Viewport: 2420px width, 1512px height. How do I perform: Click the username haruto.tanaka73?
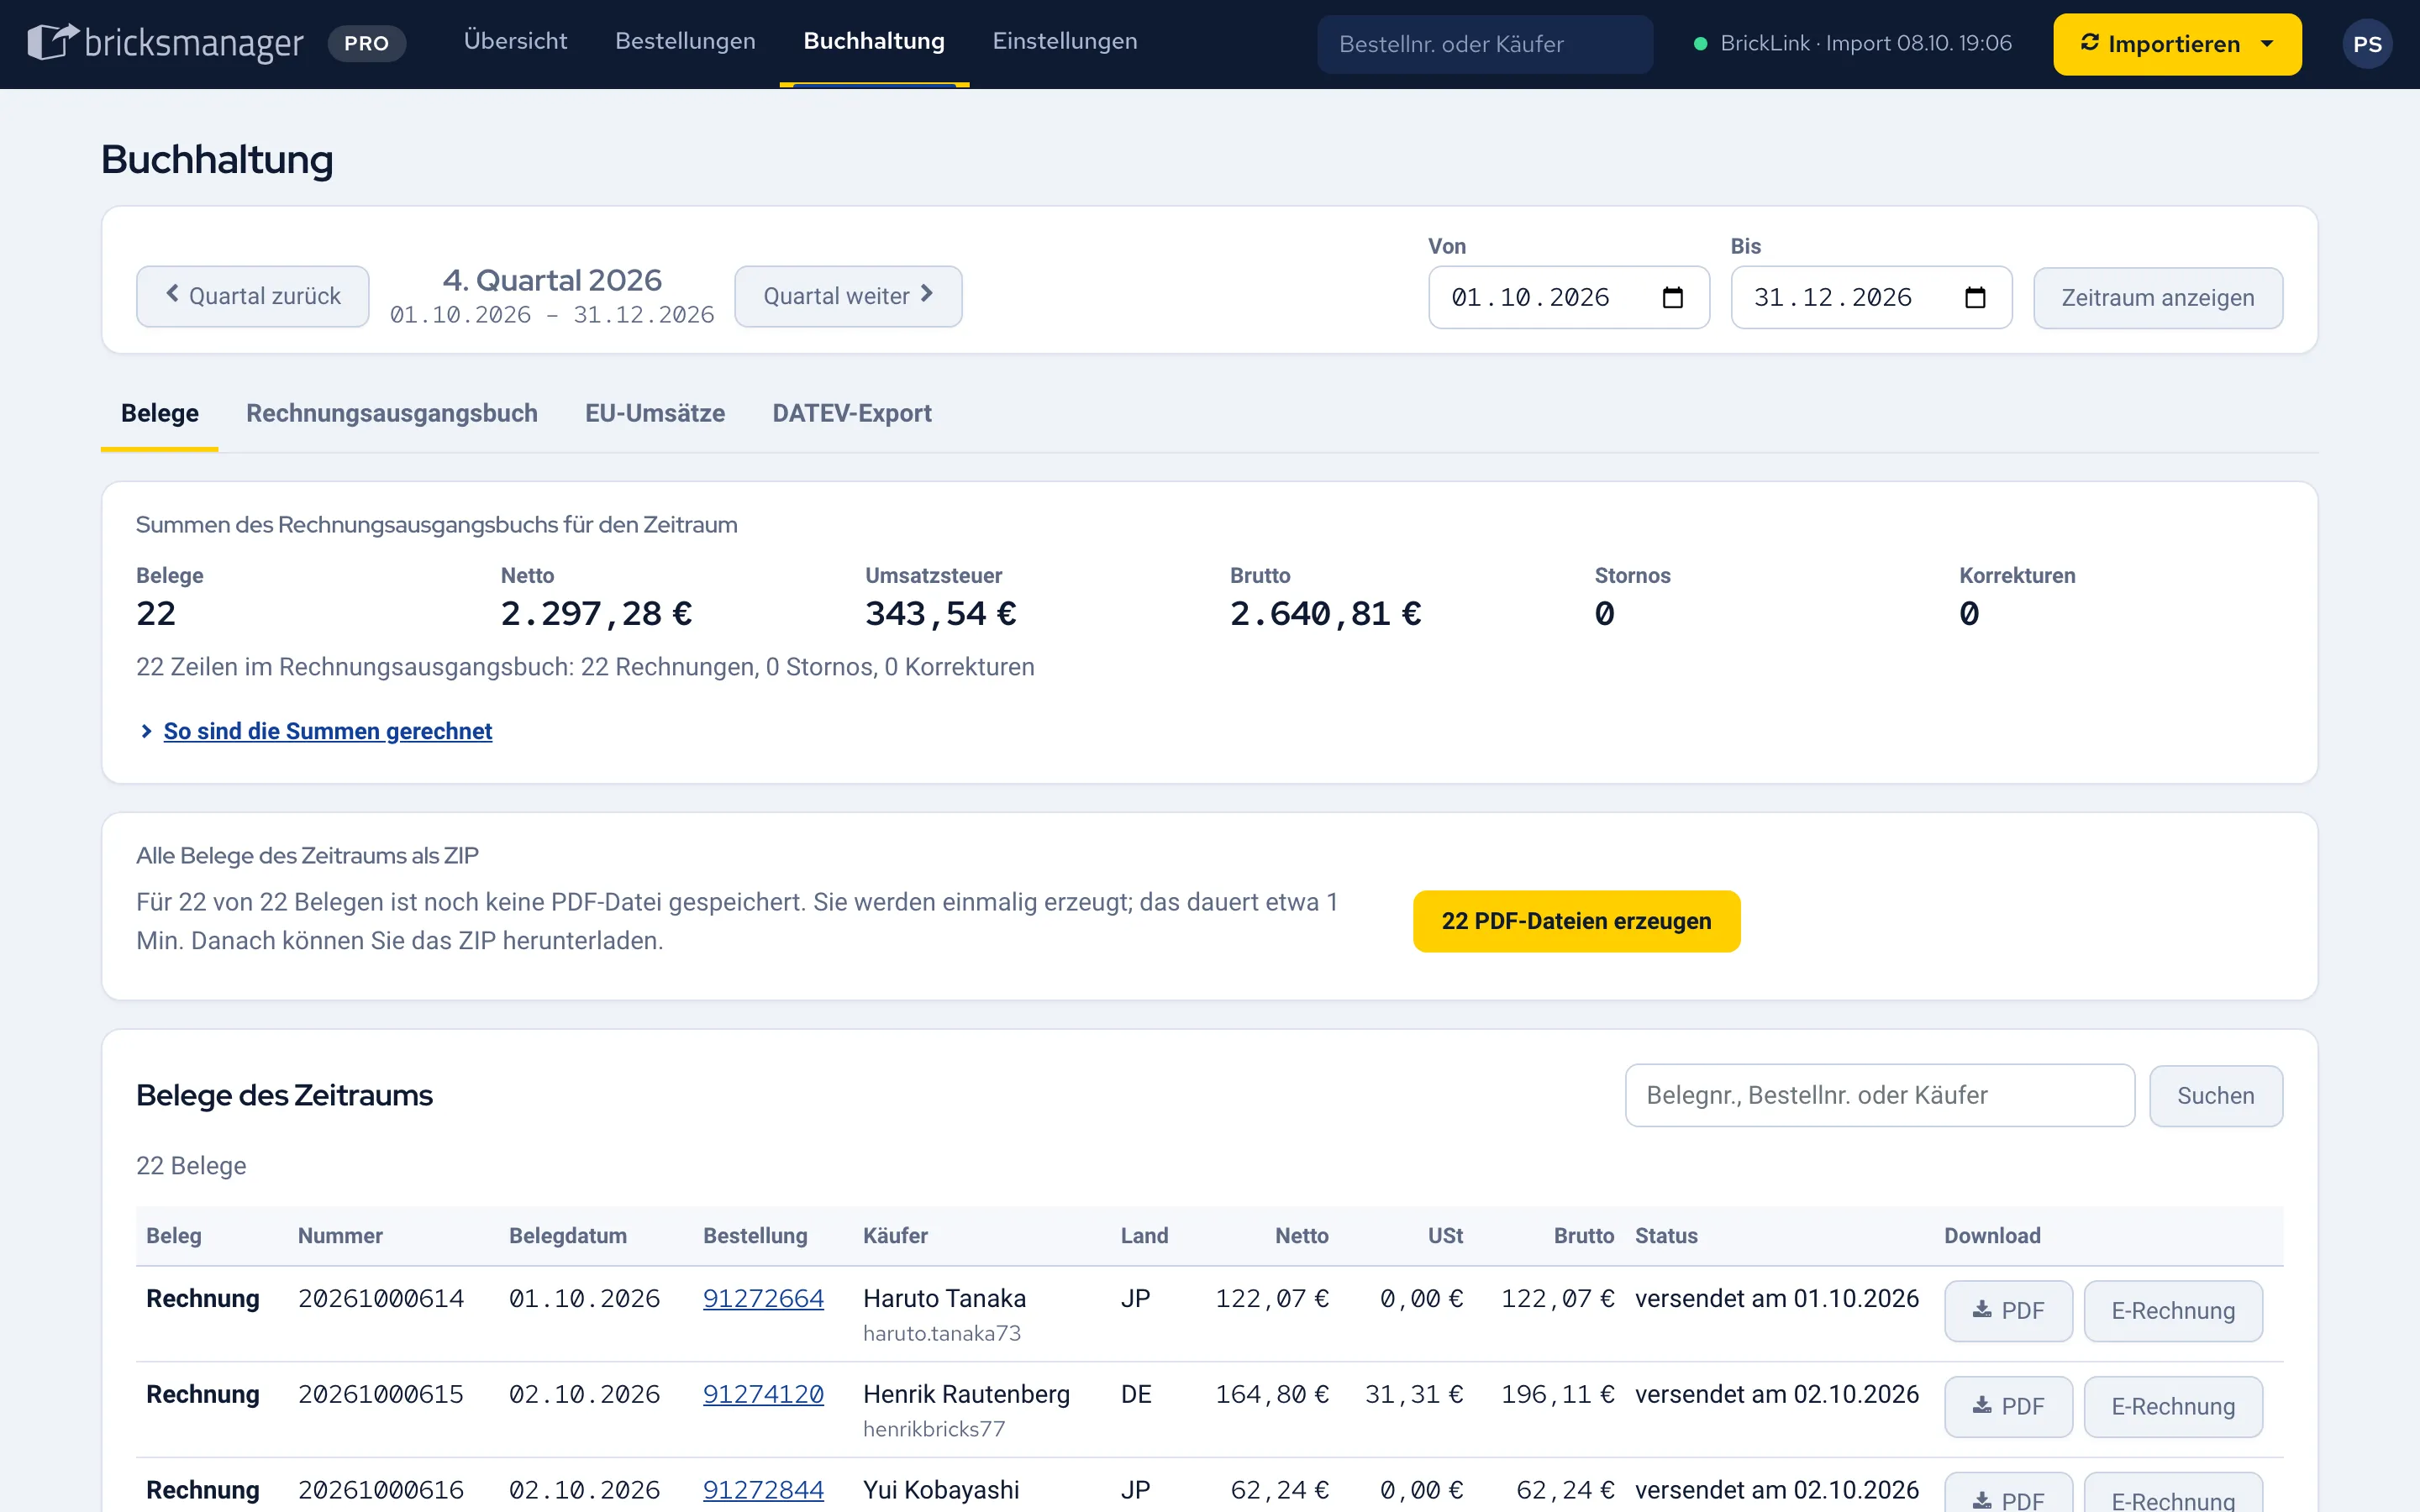942,1333
